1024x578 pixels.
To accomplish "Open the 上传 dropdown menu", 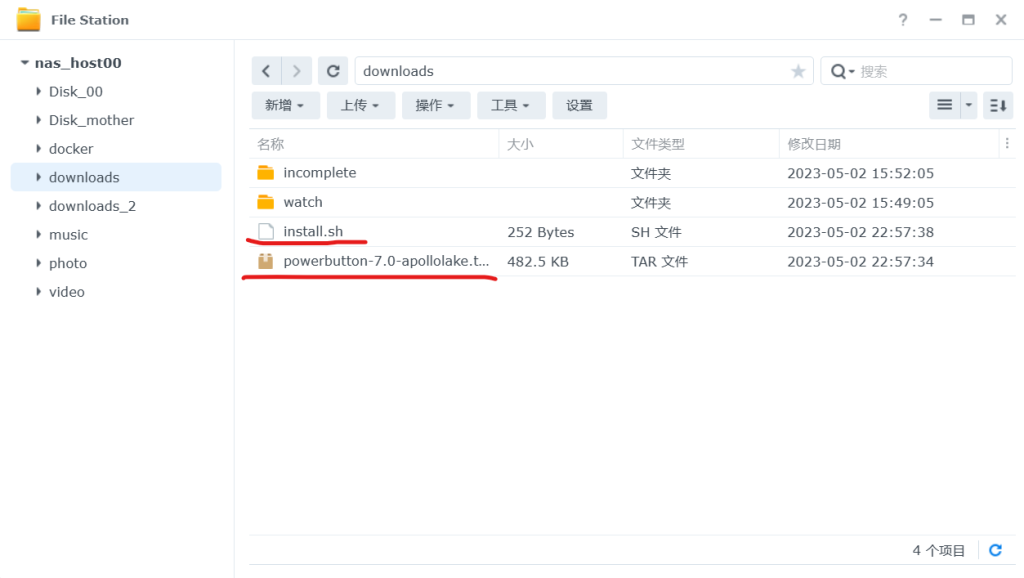I will 360,105.
